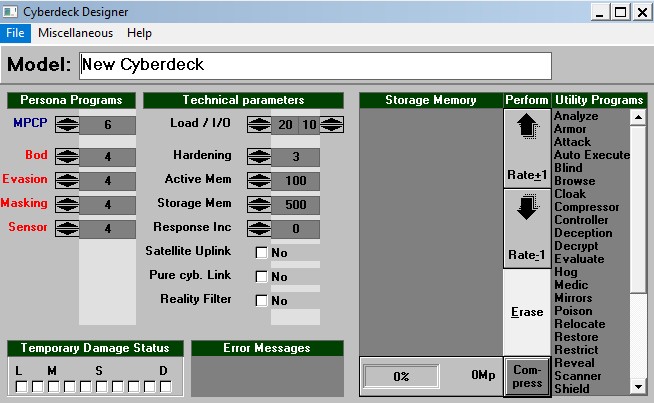Click the Rate-1 down-arrow button
Image resolution: width=654 pixels, height=403 pixels.
coord(527,229)
